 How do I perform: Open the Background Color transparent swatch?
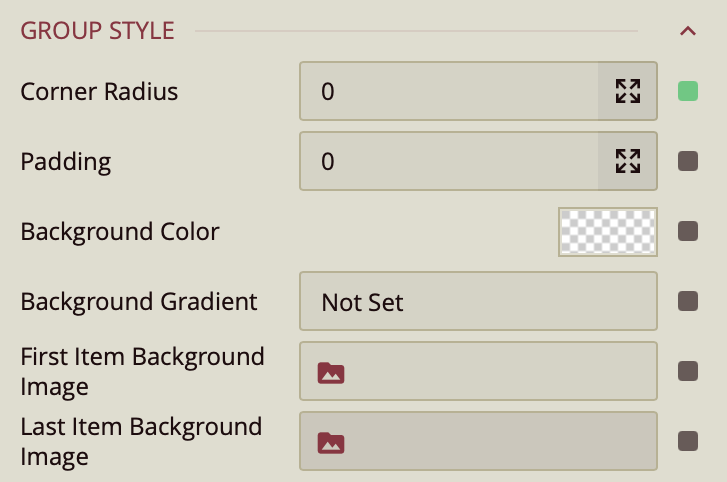tap(607, 232)
